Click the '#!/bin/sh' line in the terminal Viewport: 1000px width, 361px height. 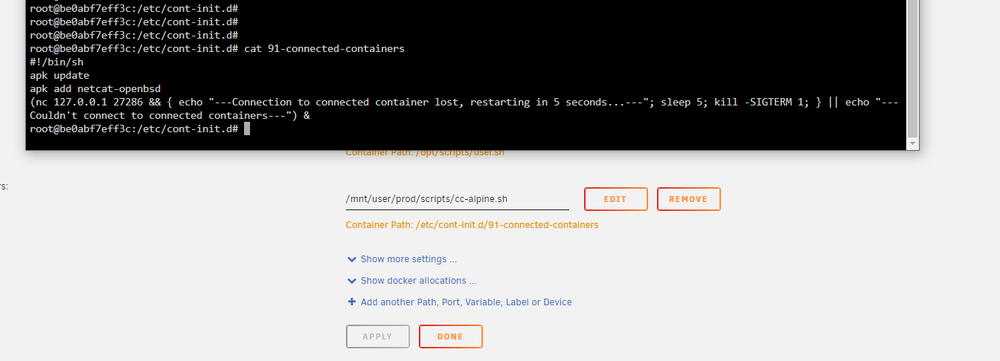click(57, 62)
